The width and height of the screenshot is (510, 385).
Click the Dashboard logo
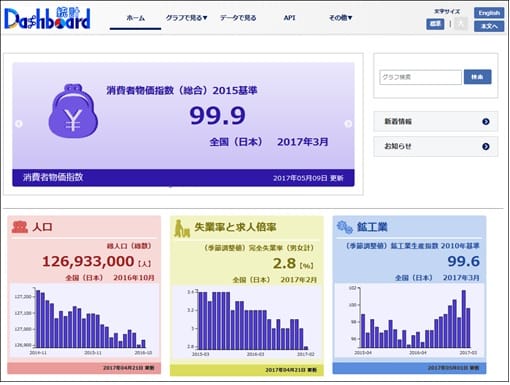(x=47, y=18)
